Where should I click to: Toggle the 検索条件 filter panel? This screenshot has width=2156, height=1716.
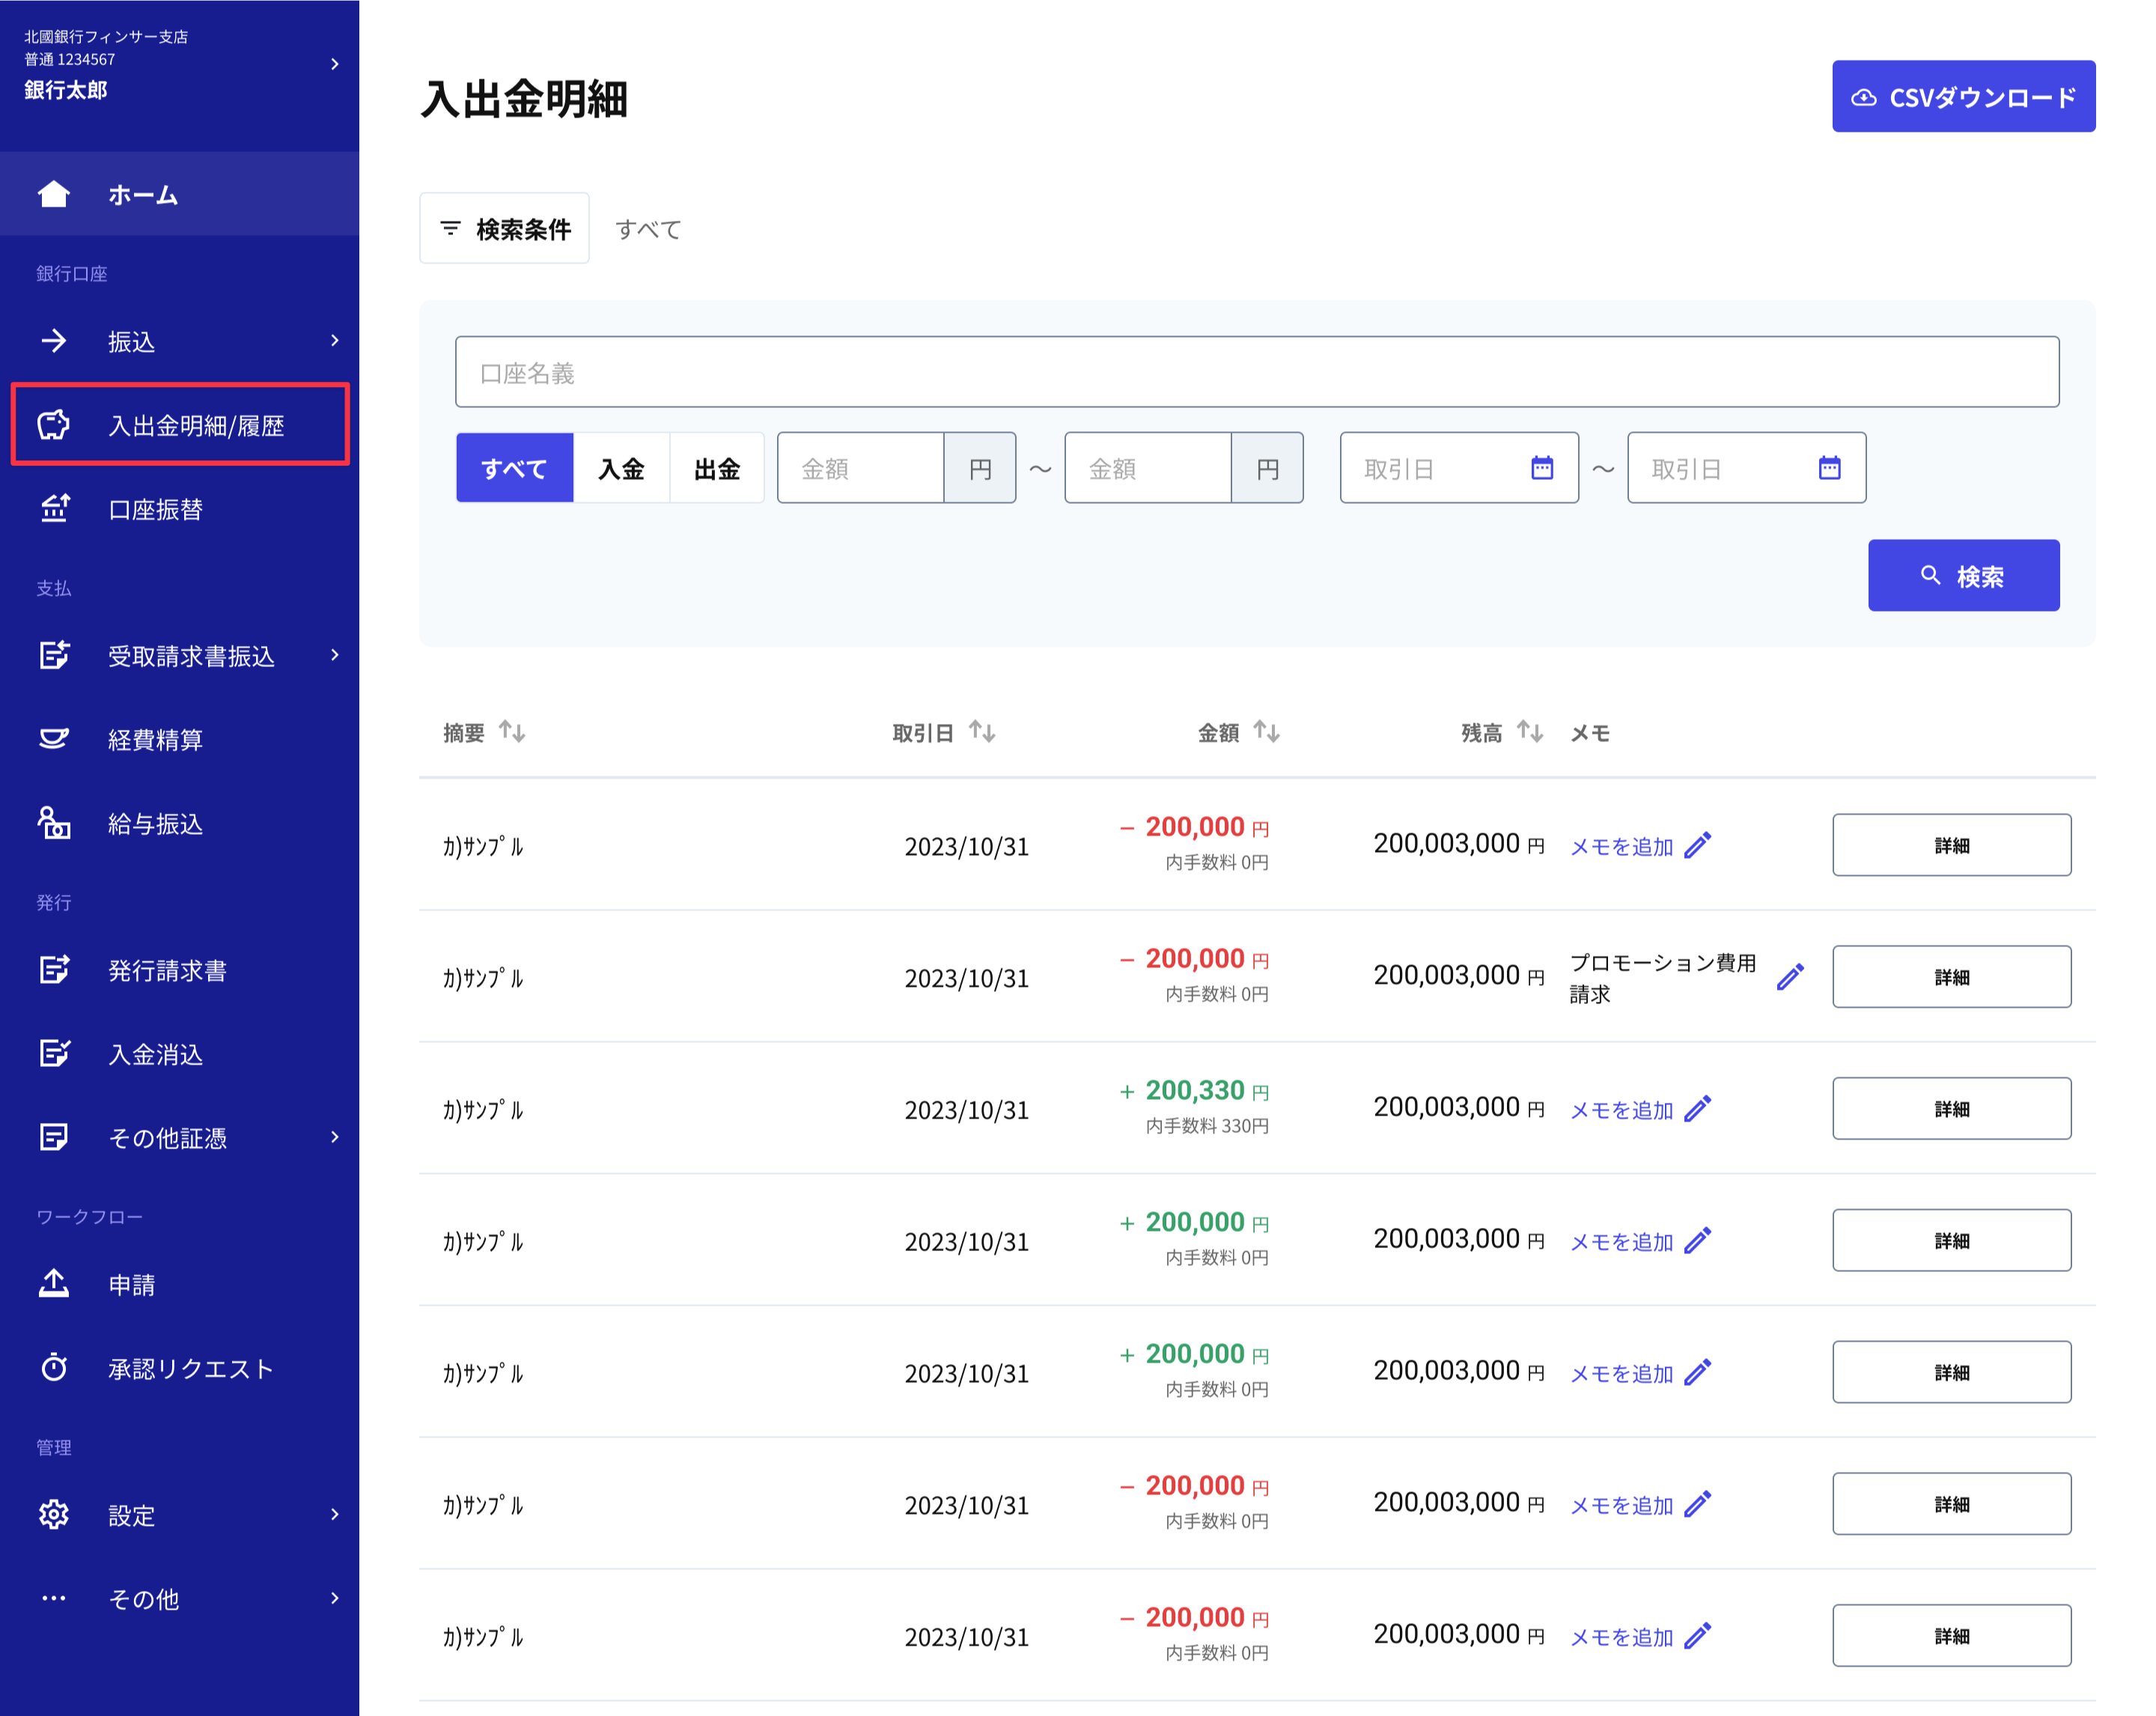(x=505, y=229)
